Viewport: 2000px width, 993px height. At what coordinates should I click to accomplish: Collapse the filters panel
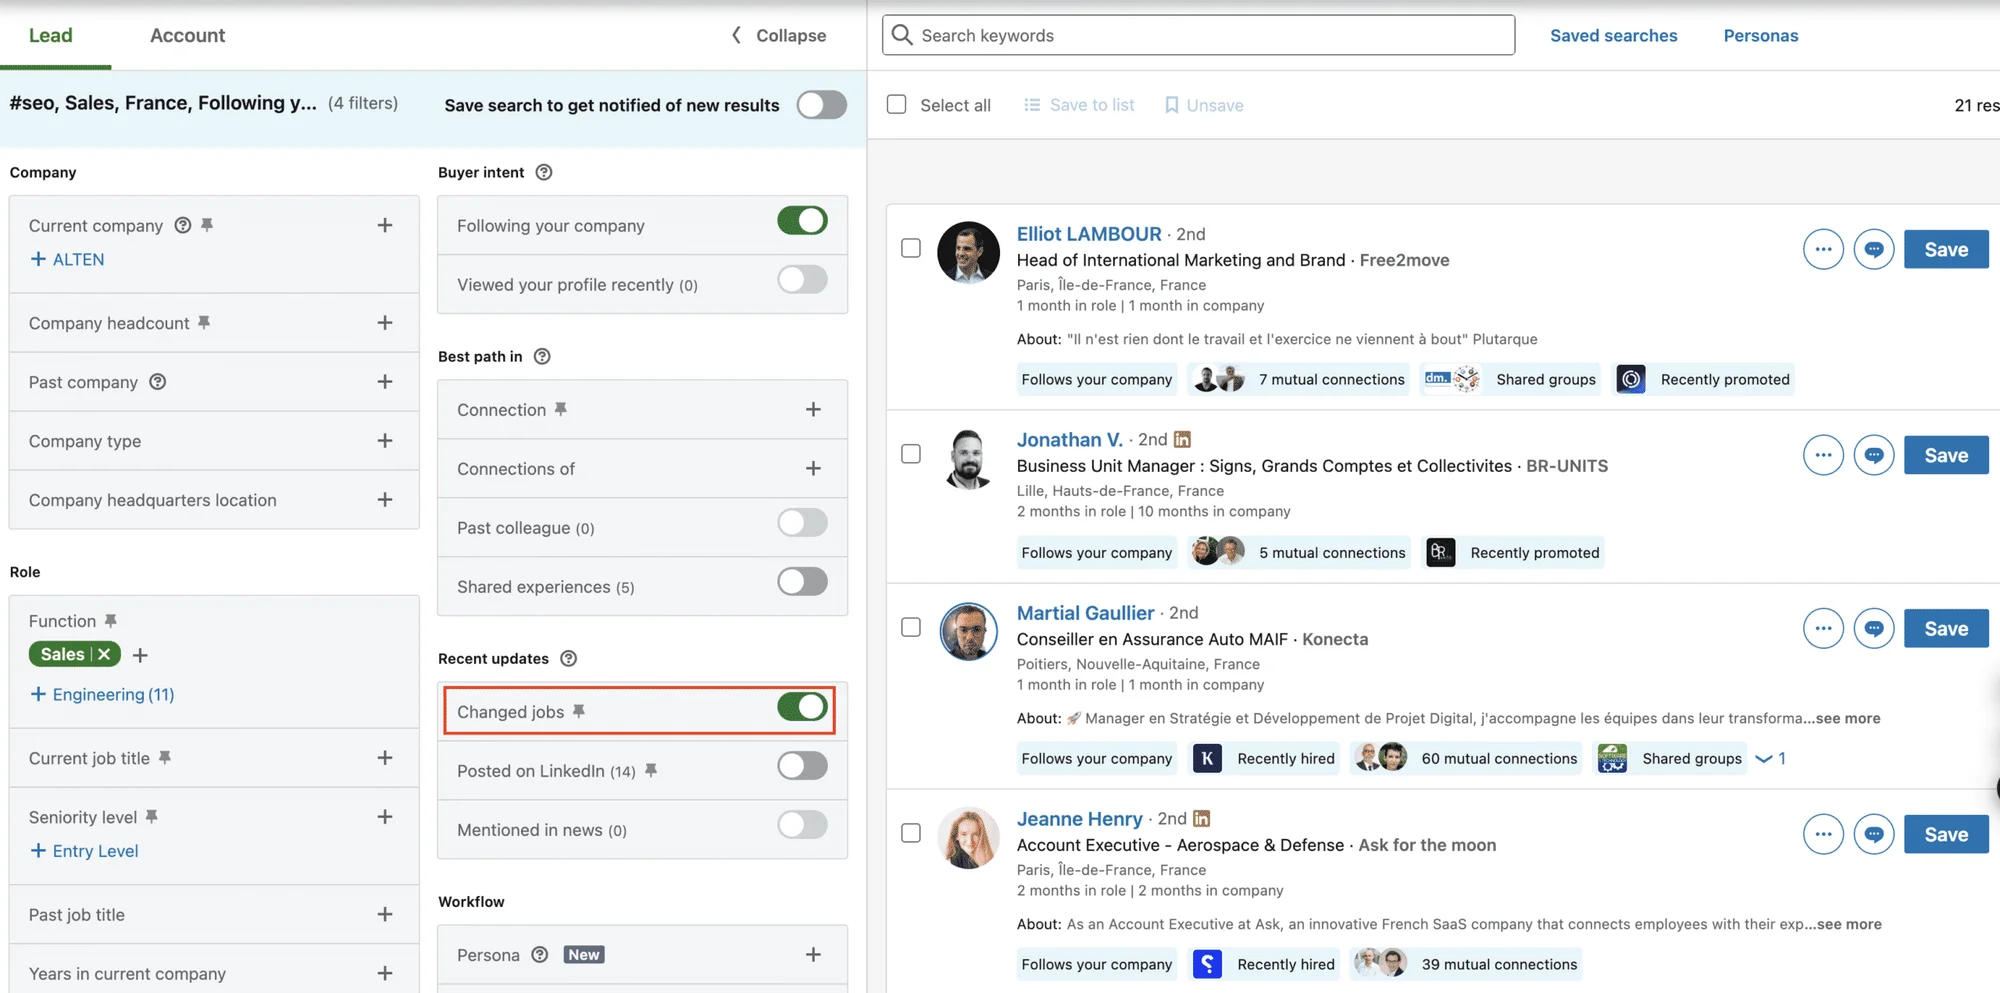(779, 35)
